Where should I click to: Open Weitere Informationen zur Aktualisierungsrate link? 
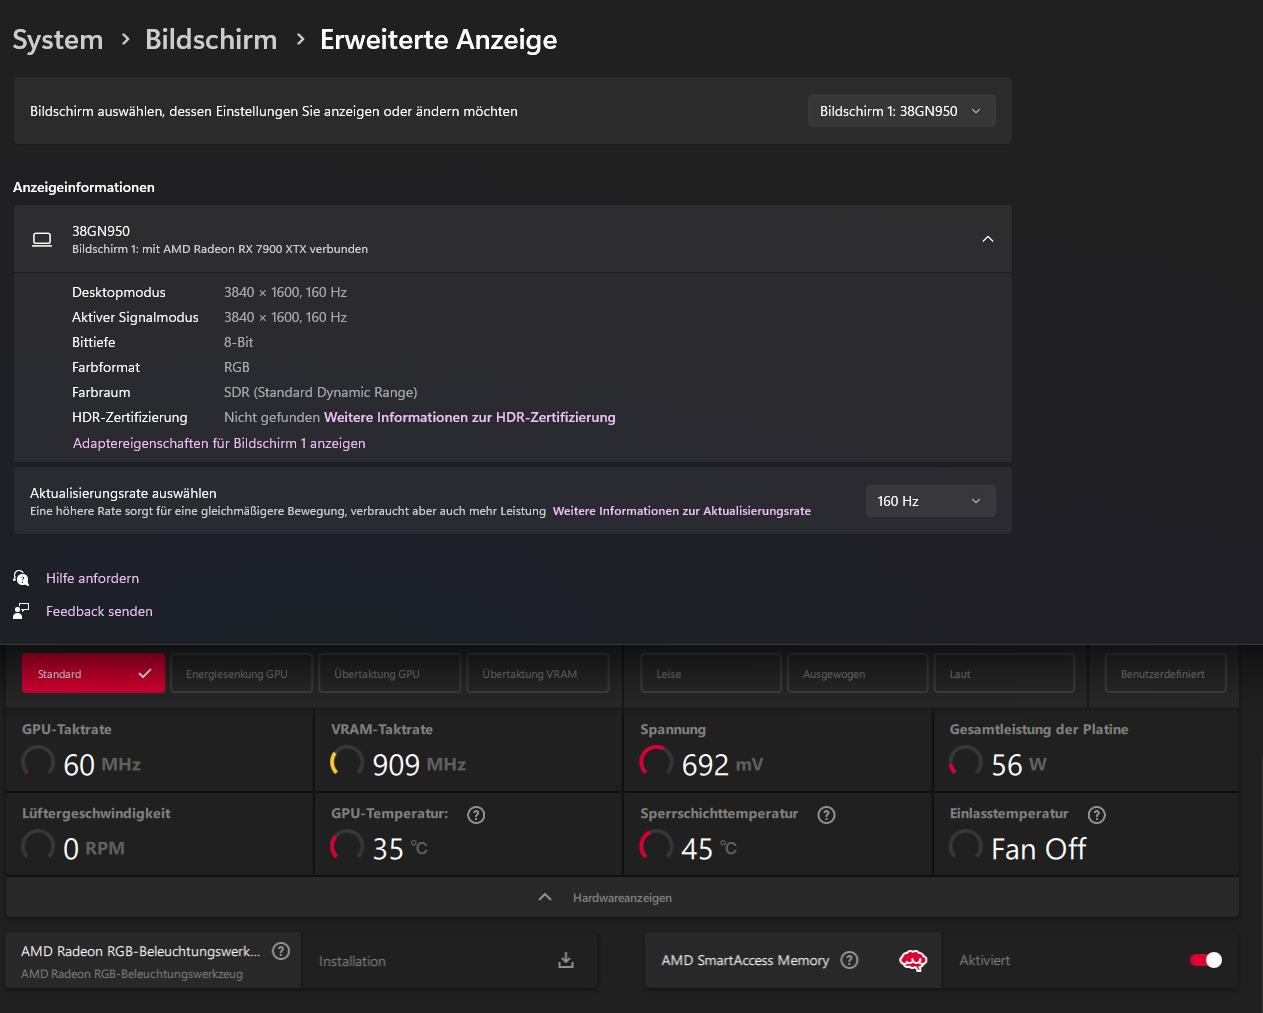[x=682, y=511]
